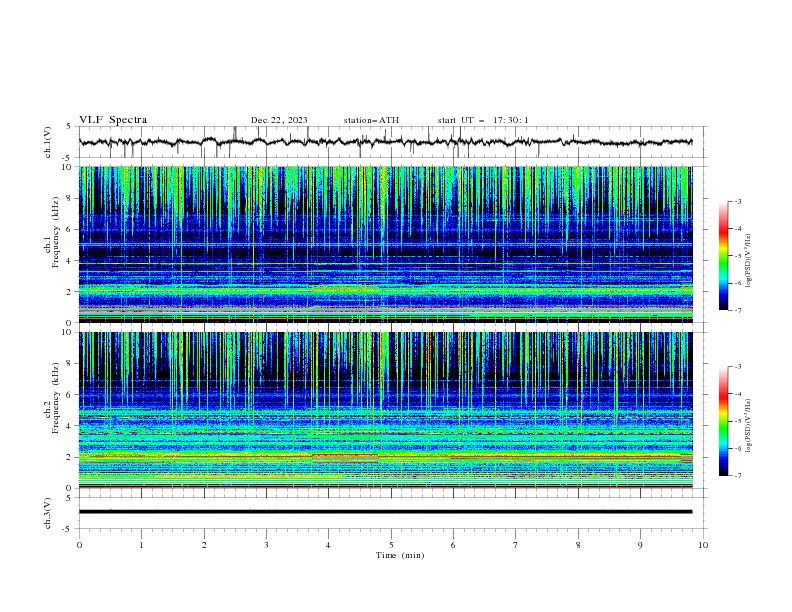Click the "Time (min)" axis label
The height and width of the screenshot is (612, 792).
pos(400,555)
